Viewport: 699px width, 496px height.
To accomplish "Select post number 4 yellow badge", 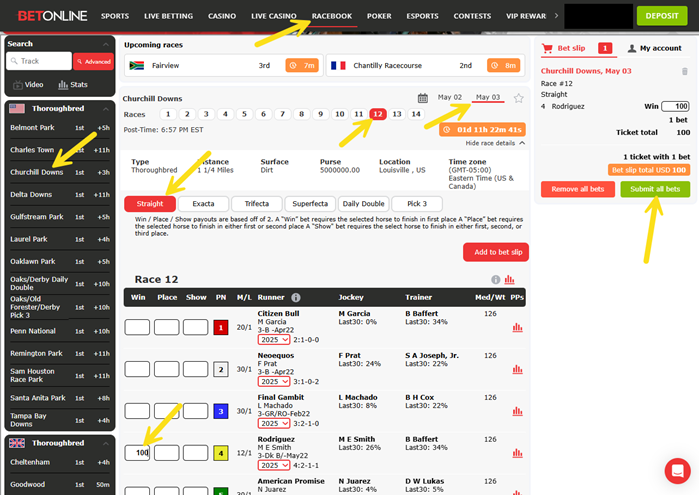I will [221, 453].
